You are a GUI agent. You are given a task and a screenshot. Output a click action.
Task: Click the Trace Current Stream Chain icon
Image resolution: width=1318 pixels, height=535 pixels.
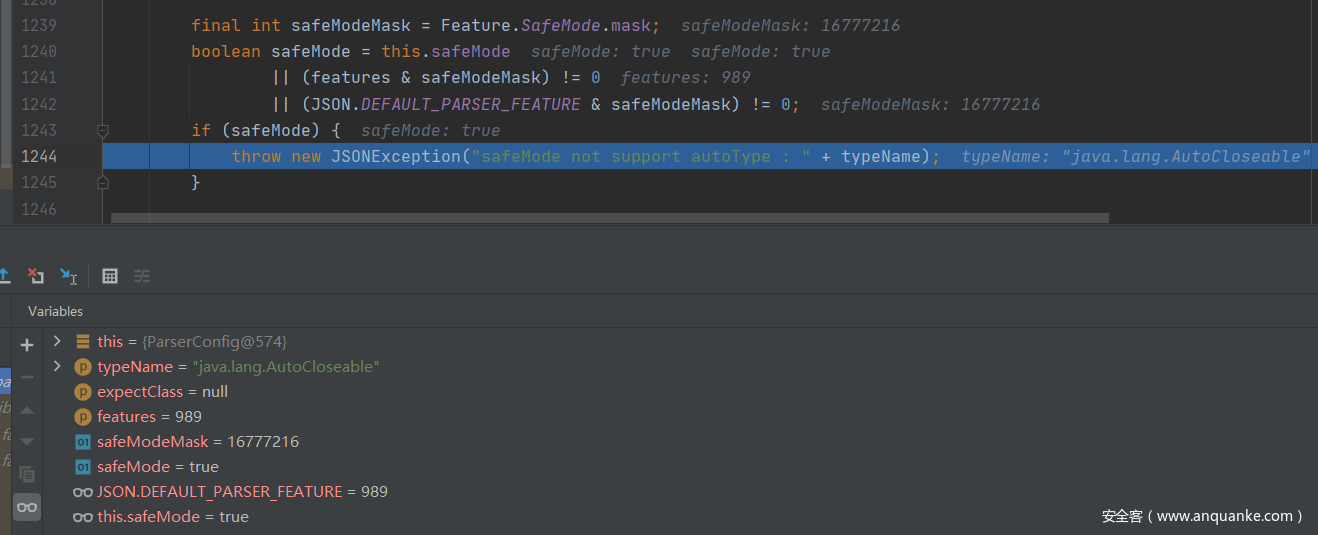tap(142, 276)
